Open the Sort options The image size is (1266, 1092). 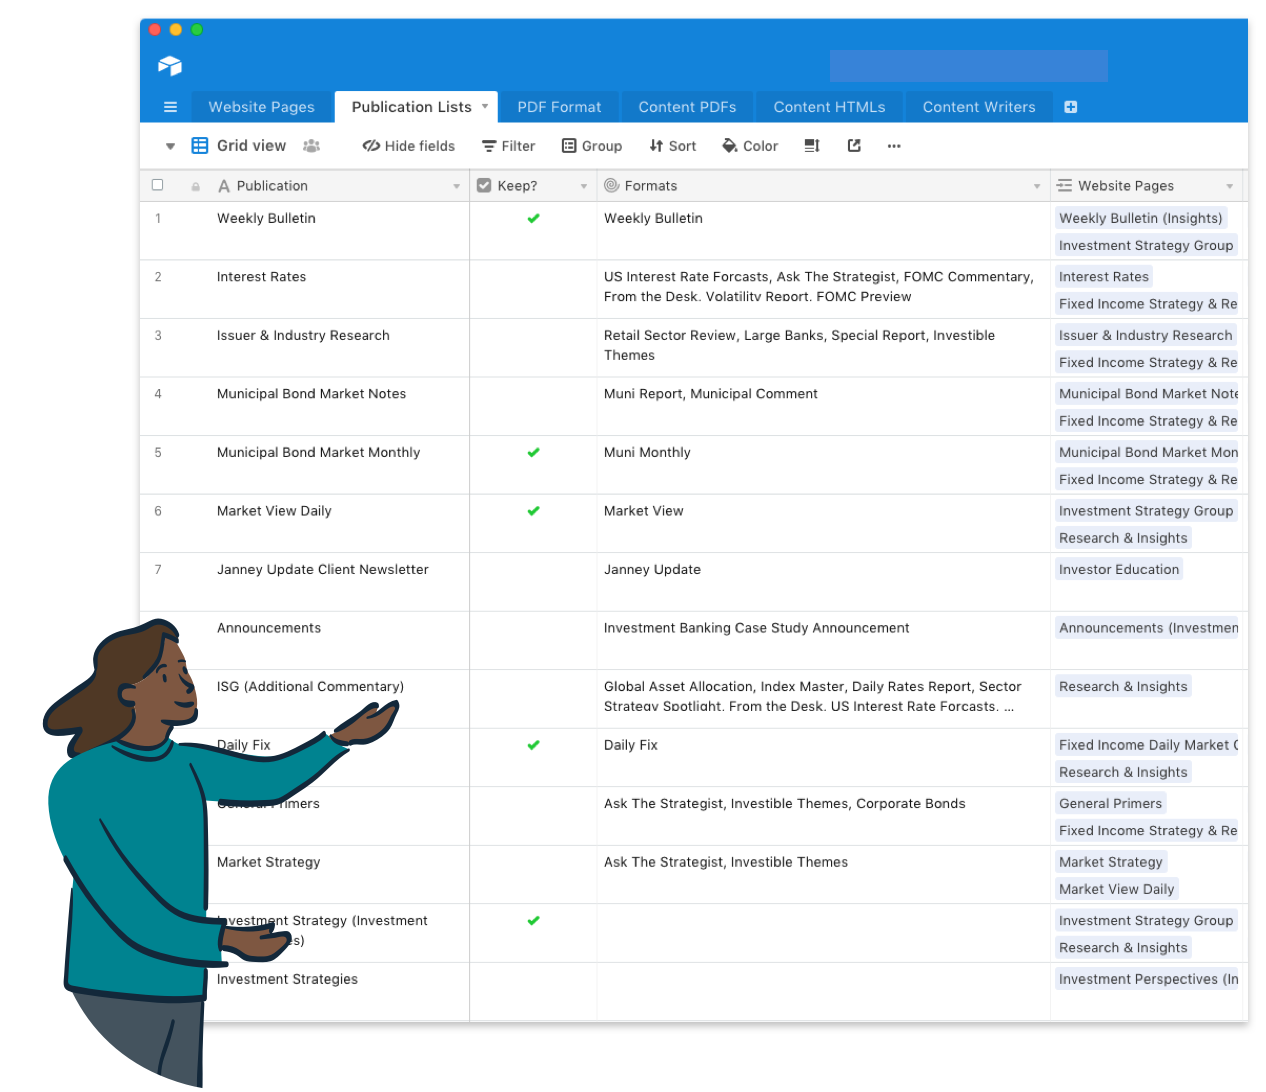click(x=672, y=146)
